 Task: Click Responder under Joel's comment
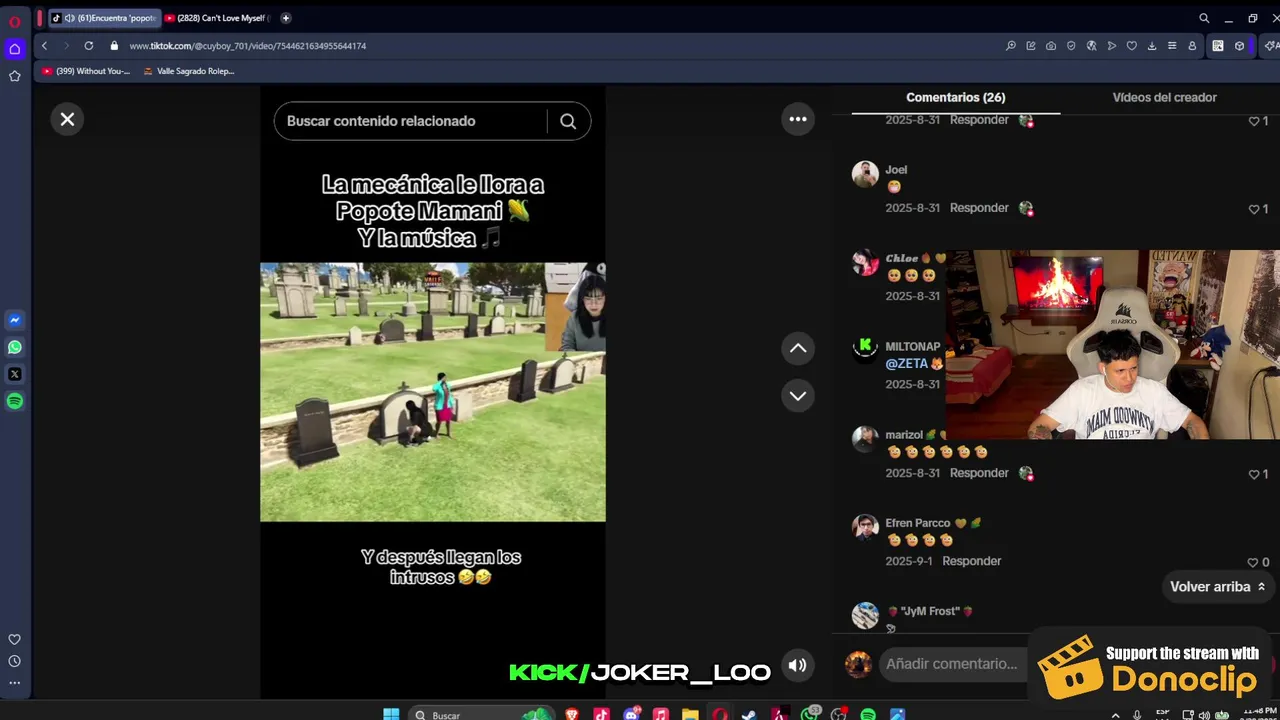[979, 208]
